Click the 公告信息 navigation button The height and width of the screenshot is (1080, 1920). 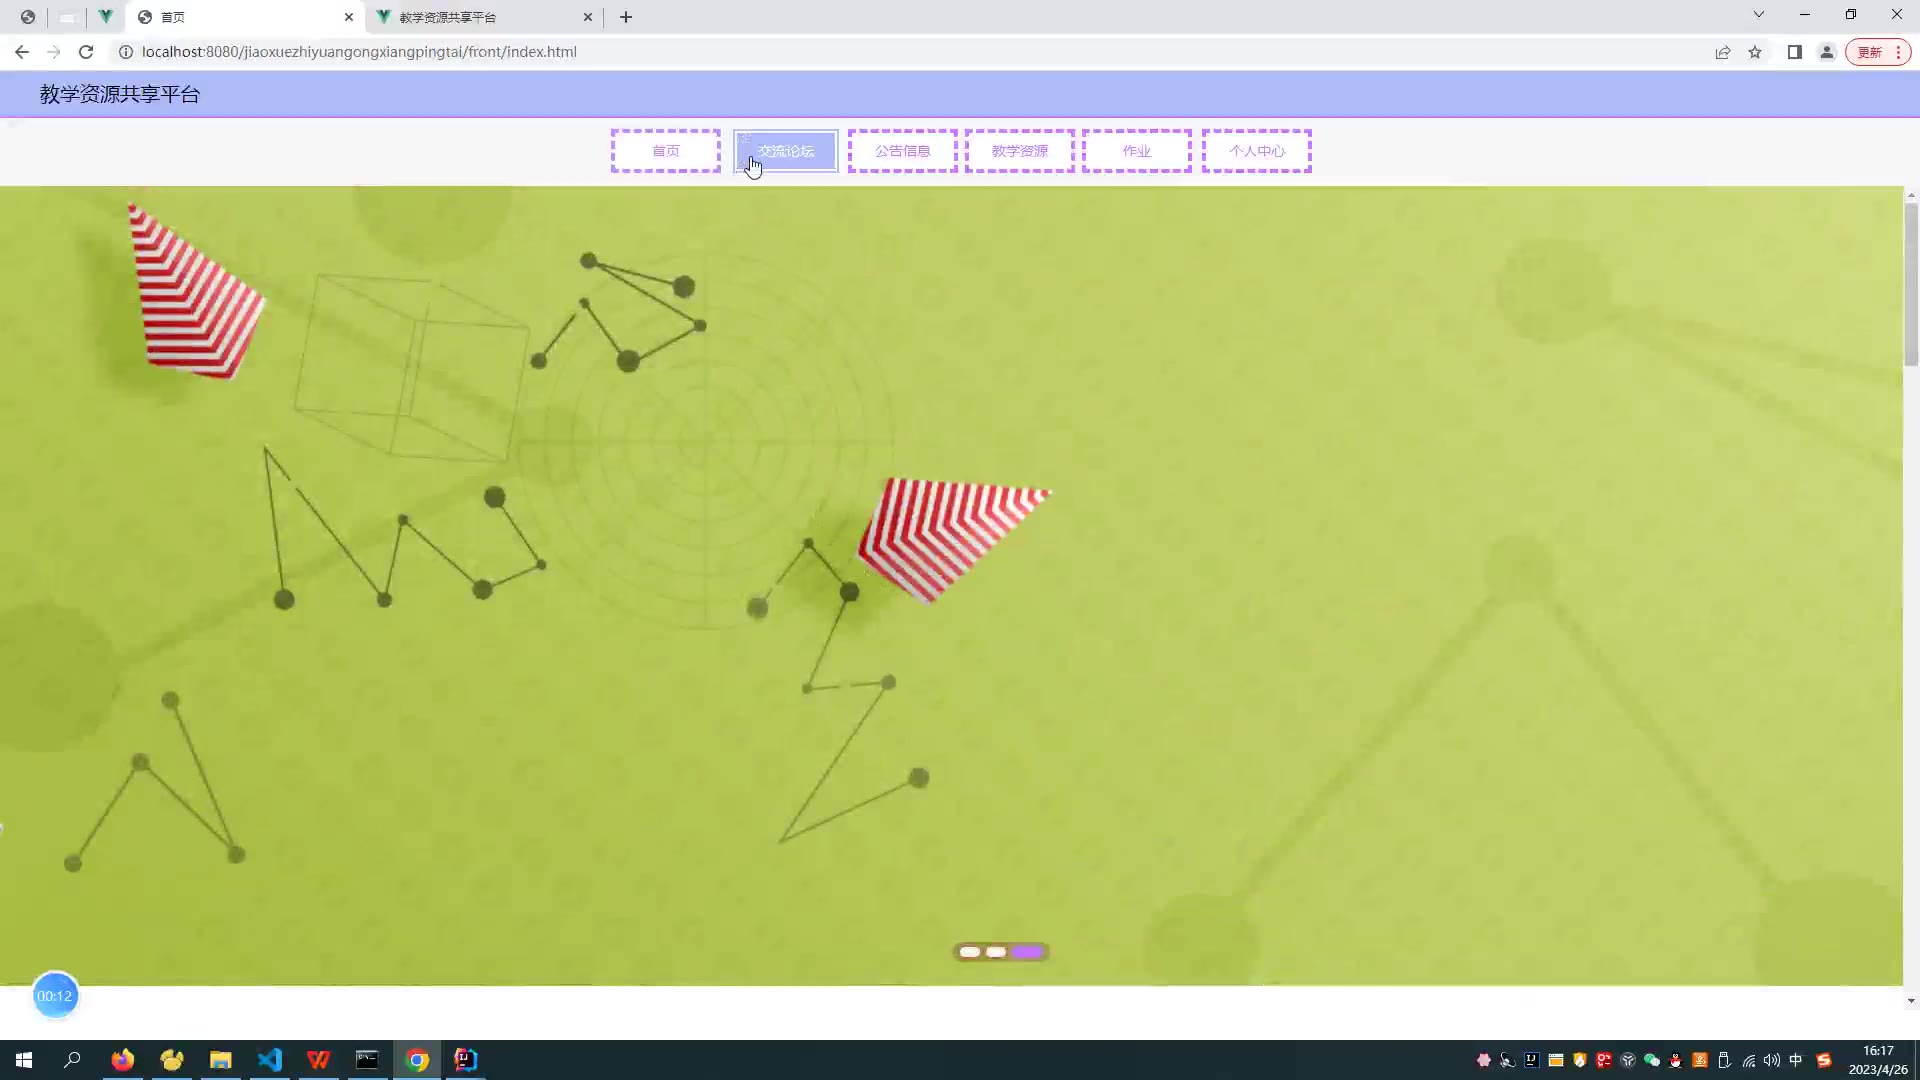point(903,151)
